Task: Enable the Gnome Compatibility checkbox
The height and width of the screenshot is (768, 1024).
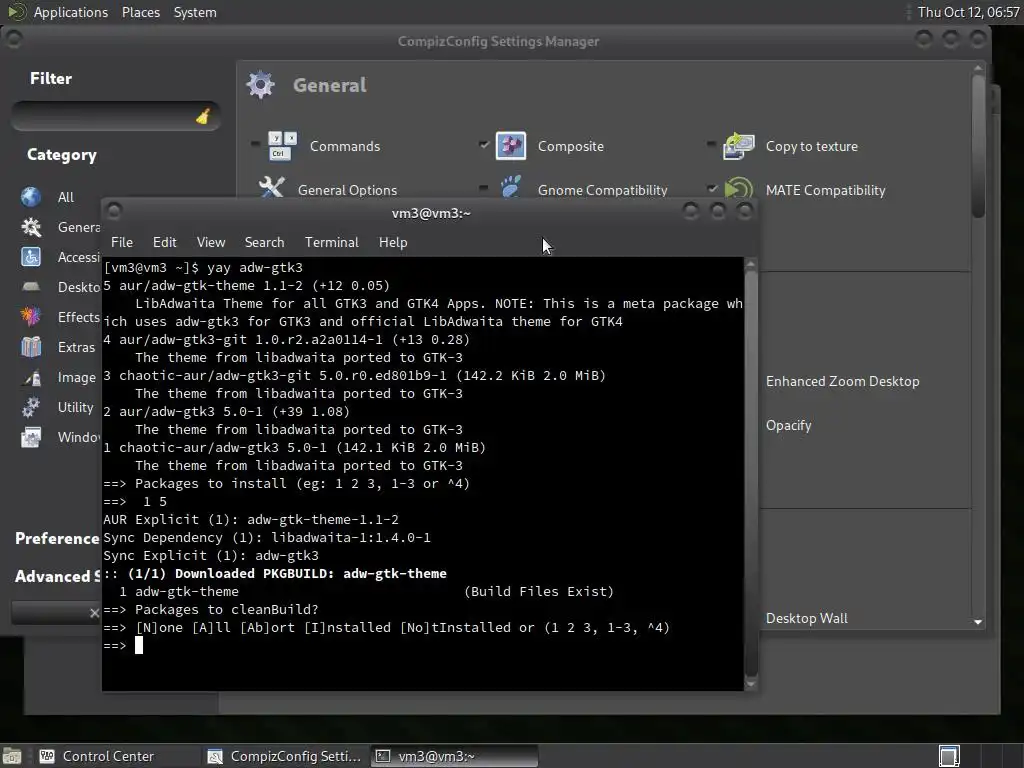Action: [x=484, y=188]
